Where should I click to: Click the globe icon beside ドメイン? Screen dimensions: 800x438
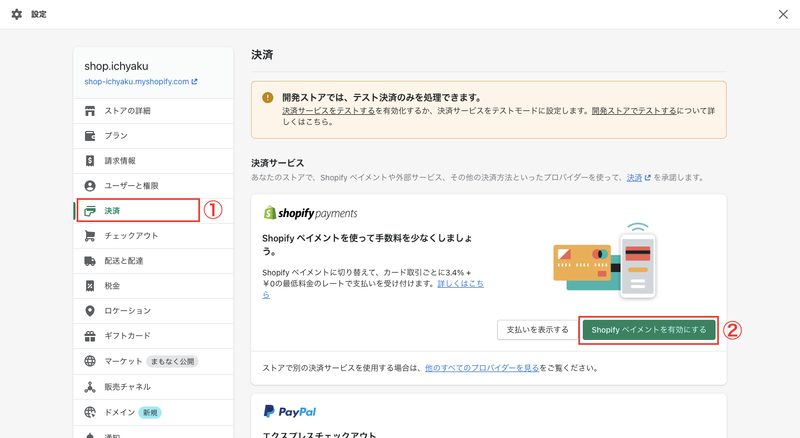pos(90,412)
